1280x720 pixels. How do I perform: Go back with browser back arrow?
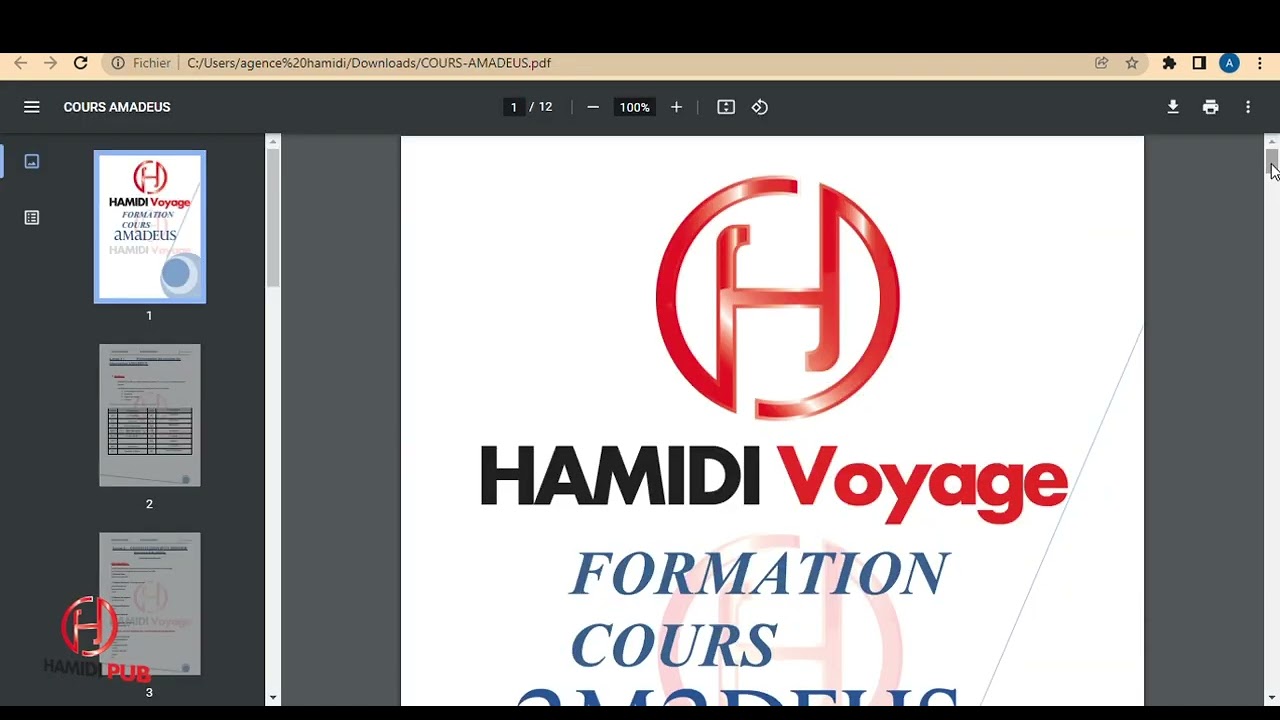[20, 63]
